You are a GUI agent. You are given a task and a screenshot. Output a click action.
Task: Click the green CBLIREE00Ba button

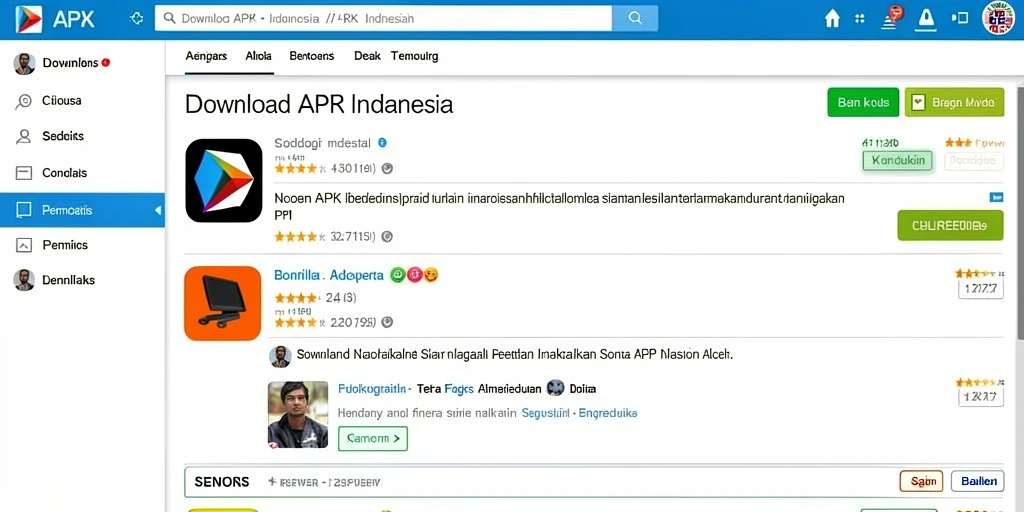pos(950,225)
